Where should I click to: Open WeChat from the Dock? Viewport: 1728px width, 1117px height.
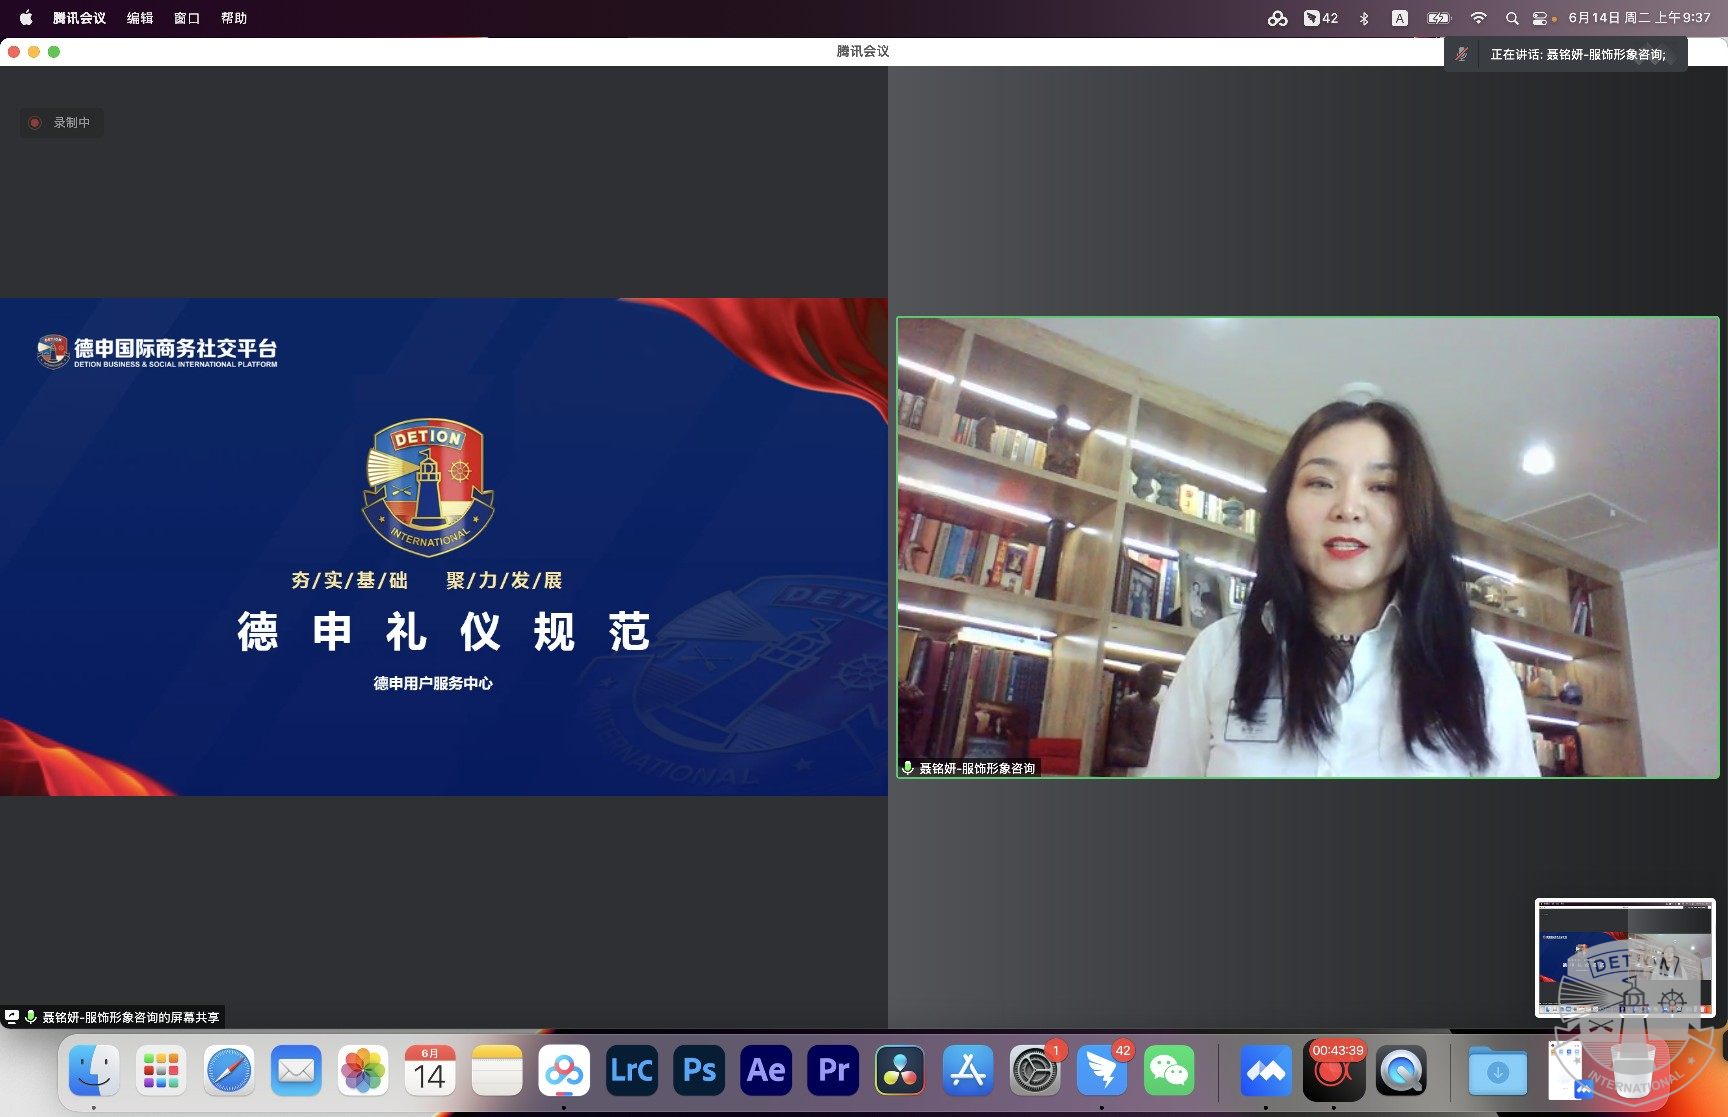pyautogui.click(x=1169, y=1071)
